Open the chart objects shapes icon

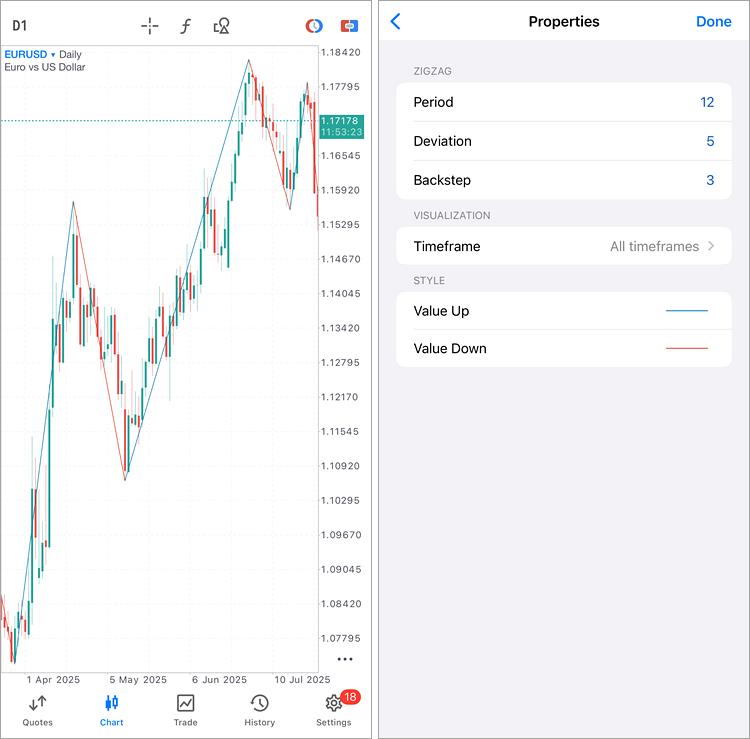point(222,26)
